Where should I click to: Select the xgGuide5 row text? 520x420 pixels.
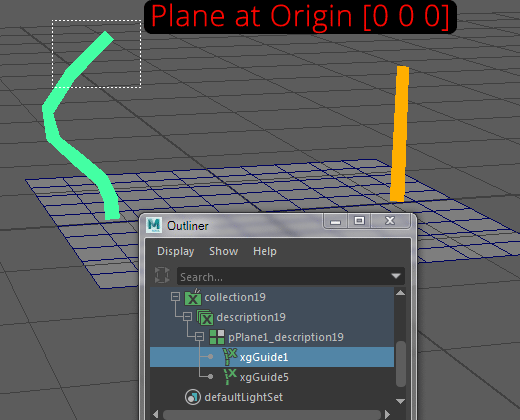(264, 377)
